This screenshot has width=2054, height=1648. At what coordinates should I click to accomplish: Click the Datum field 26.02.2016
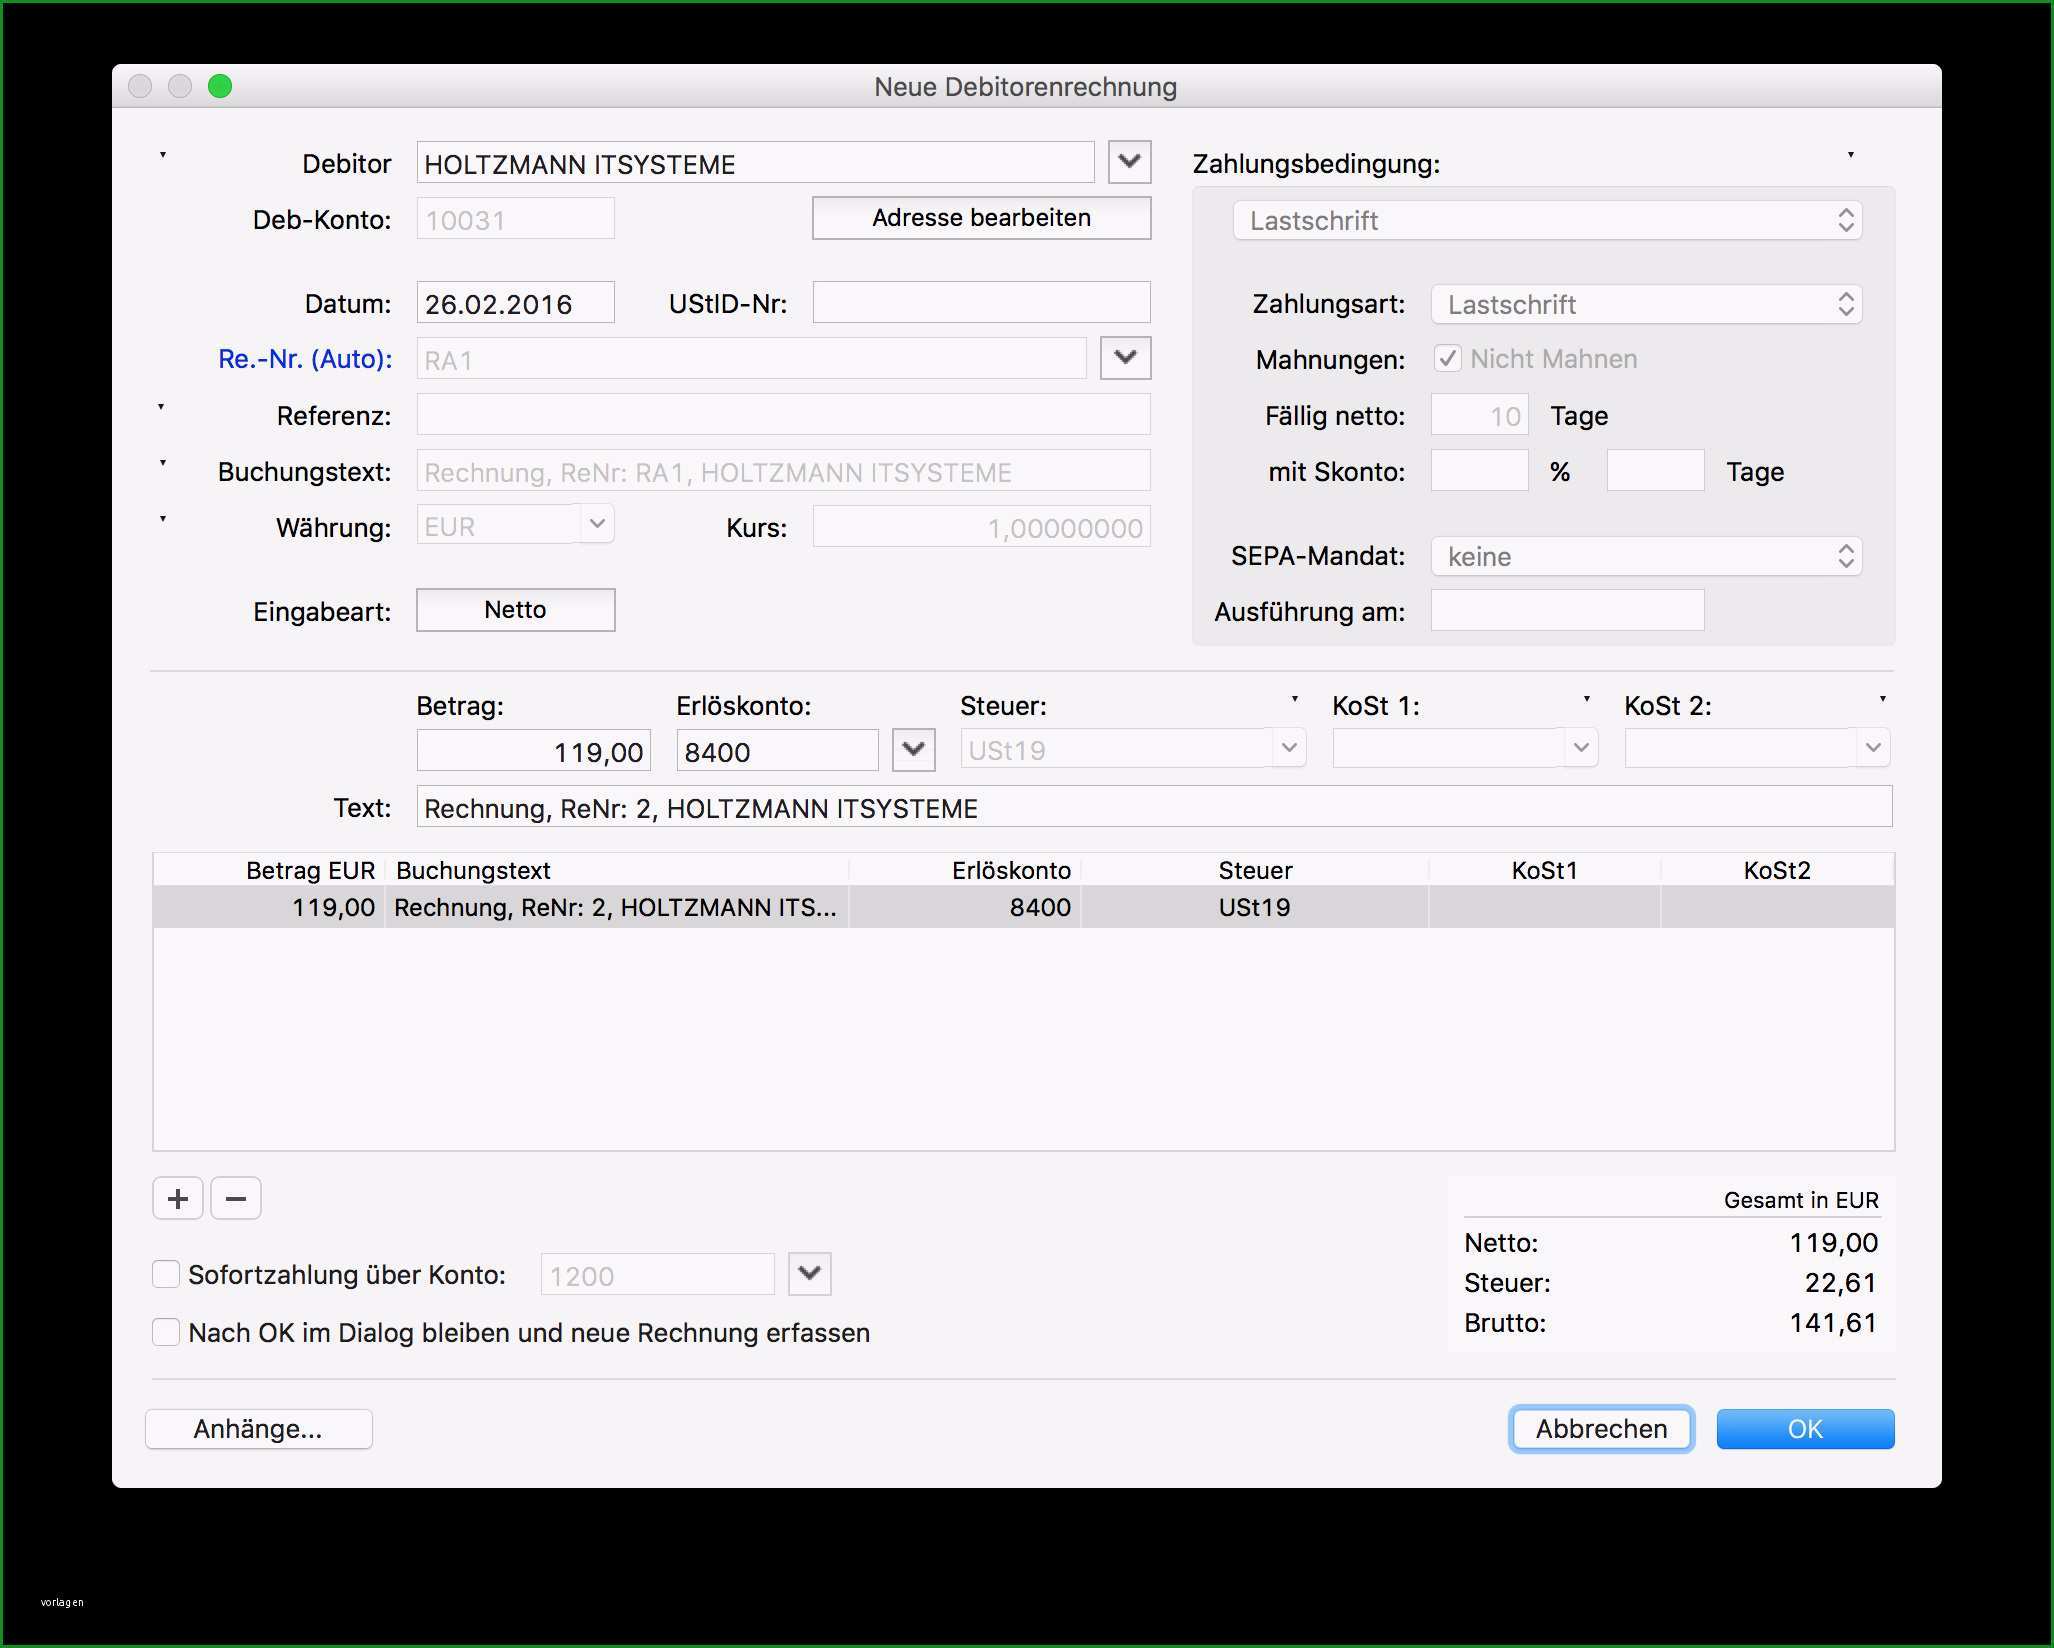pos(516,303)
